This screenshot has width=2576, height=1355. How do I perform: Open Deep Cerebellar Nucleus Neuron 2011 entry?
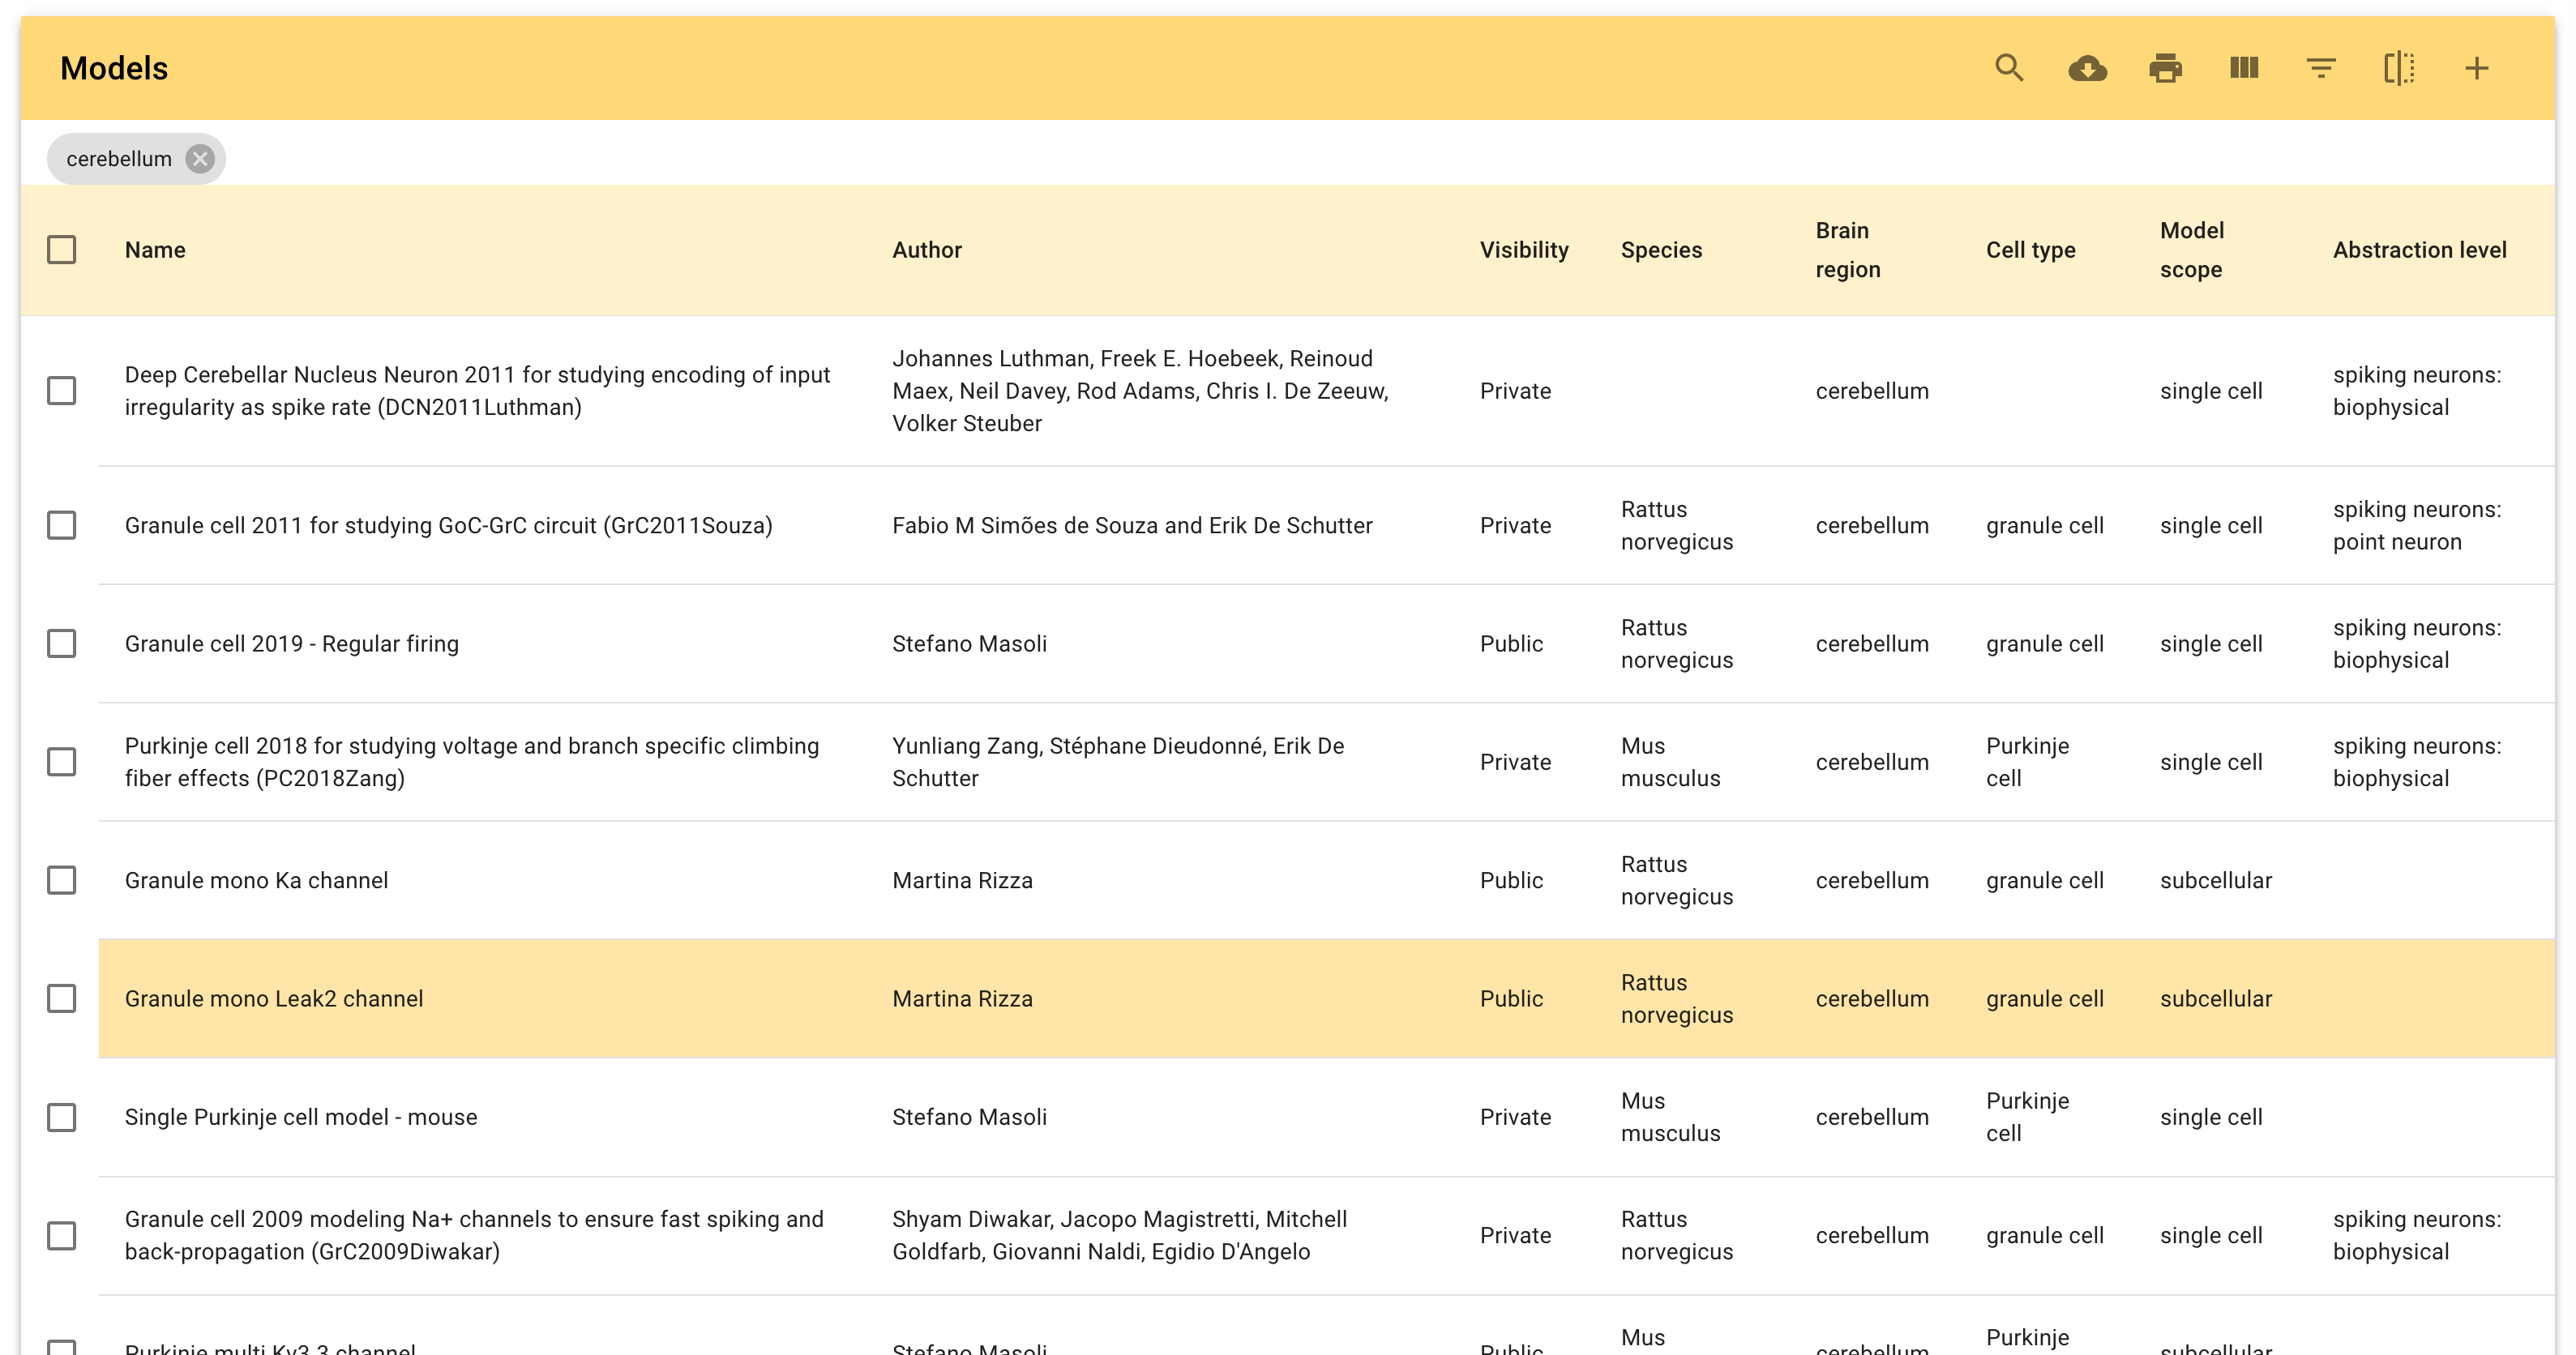tap(477, 391)
